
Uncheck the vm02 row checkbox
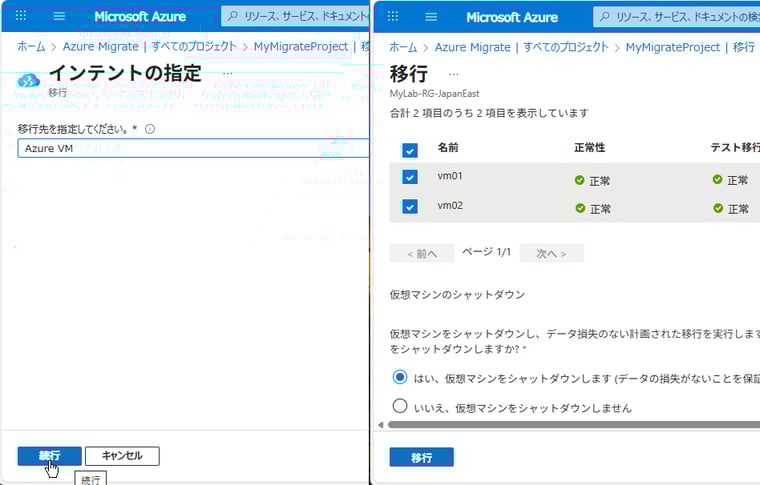point(410,207)
